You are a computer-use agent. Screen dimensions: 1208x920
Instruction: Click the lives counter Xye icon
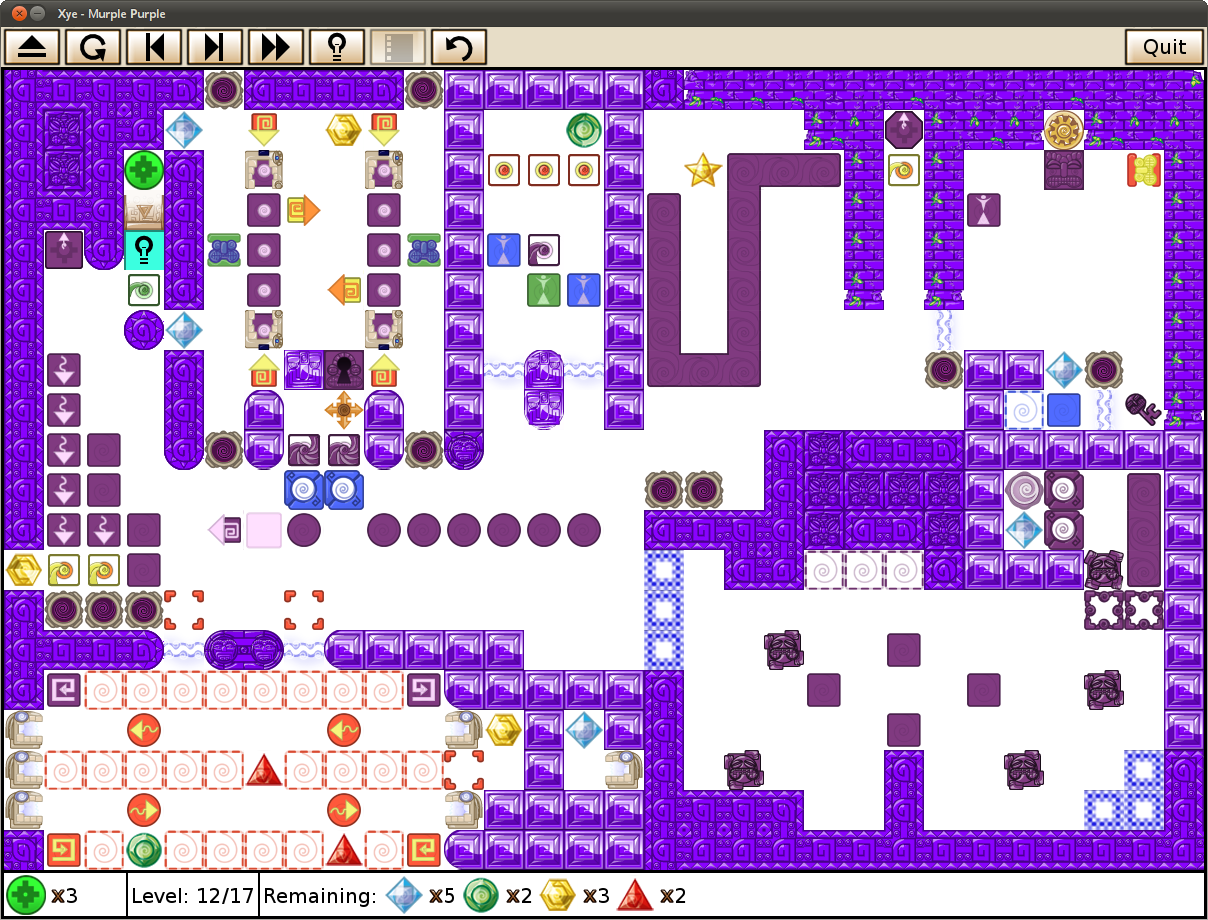[x=26, y=895]
